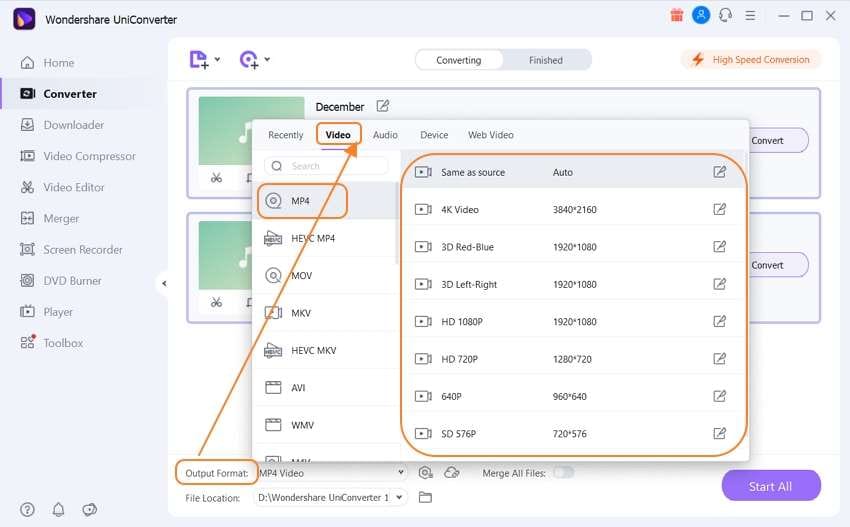The image size is (850, 527).
Task: Select 3D Left-Right preset
Action: [x=574, y=285]
